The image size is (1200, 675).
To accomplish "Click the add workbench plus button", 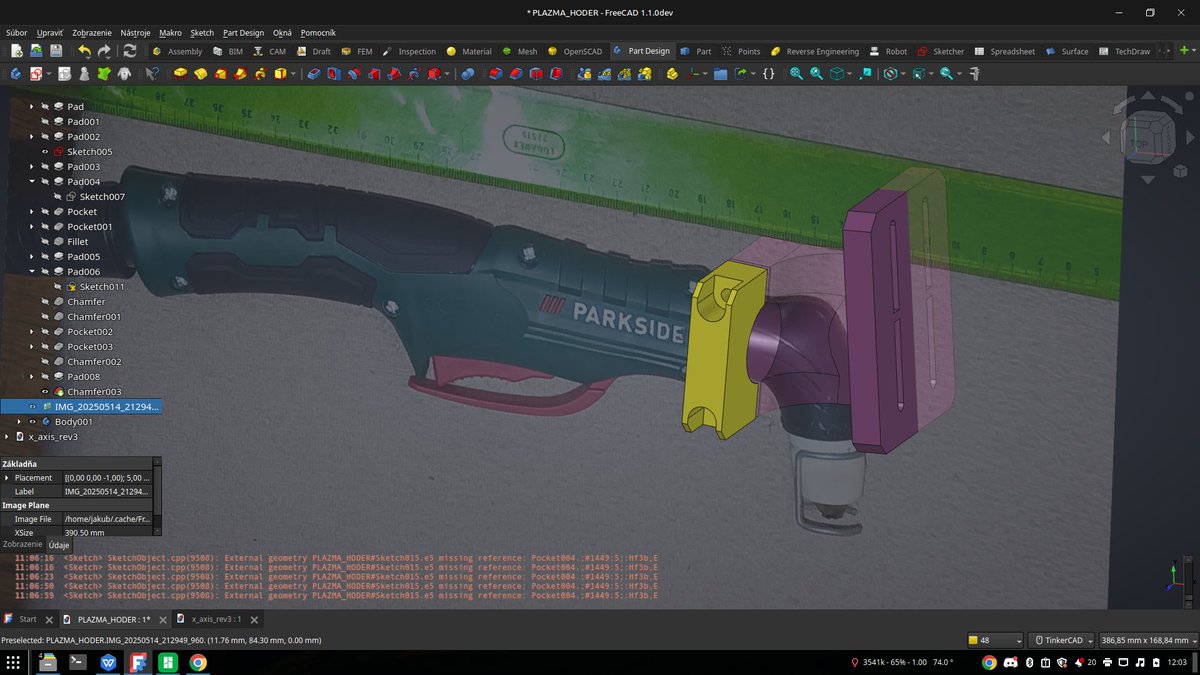I will pos(1184,51).
